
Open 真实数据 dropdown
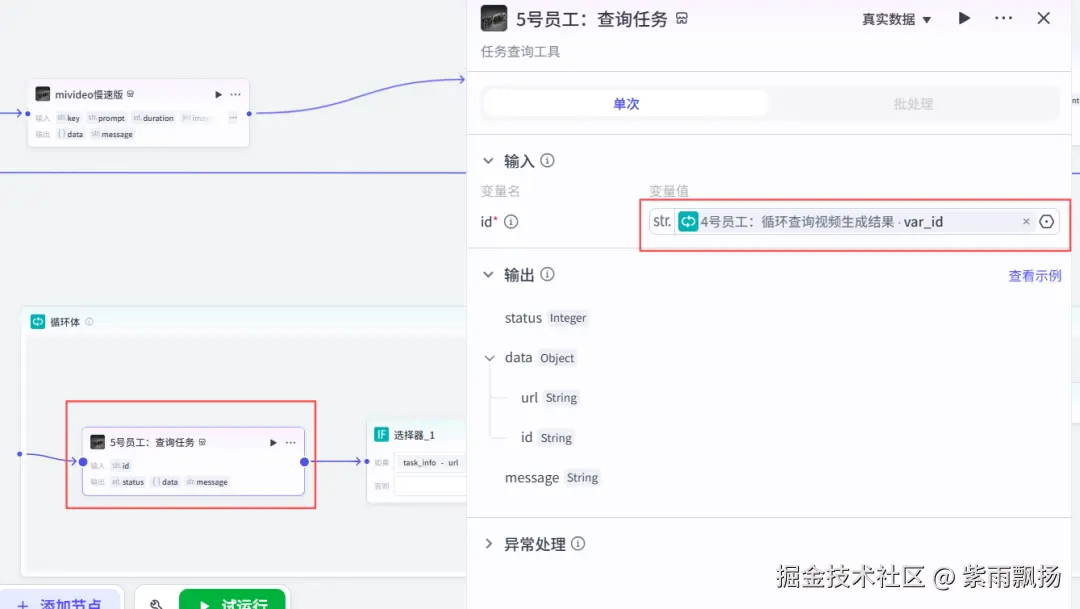coord(896,19)
